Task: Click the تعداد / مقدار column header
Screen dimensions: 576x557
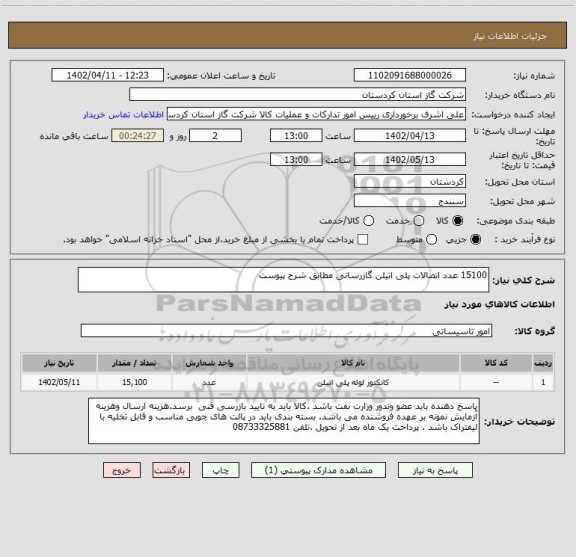Action: [x=134, y=363]
